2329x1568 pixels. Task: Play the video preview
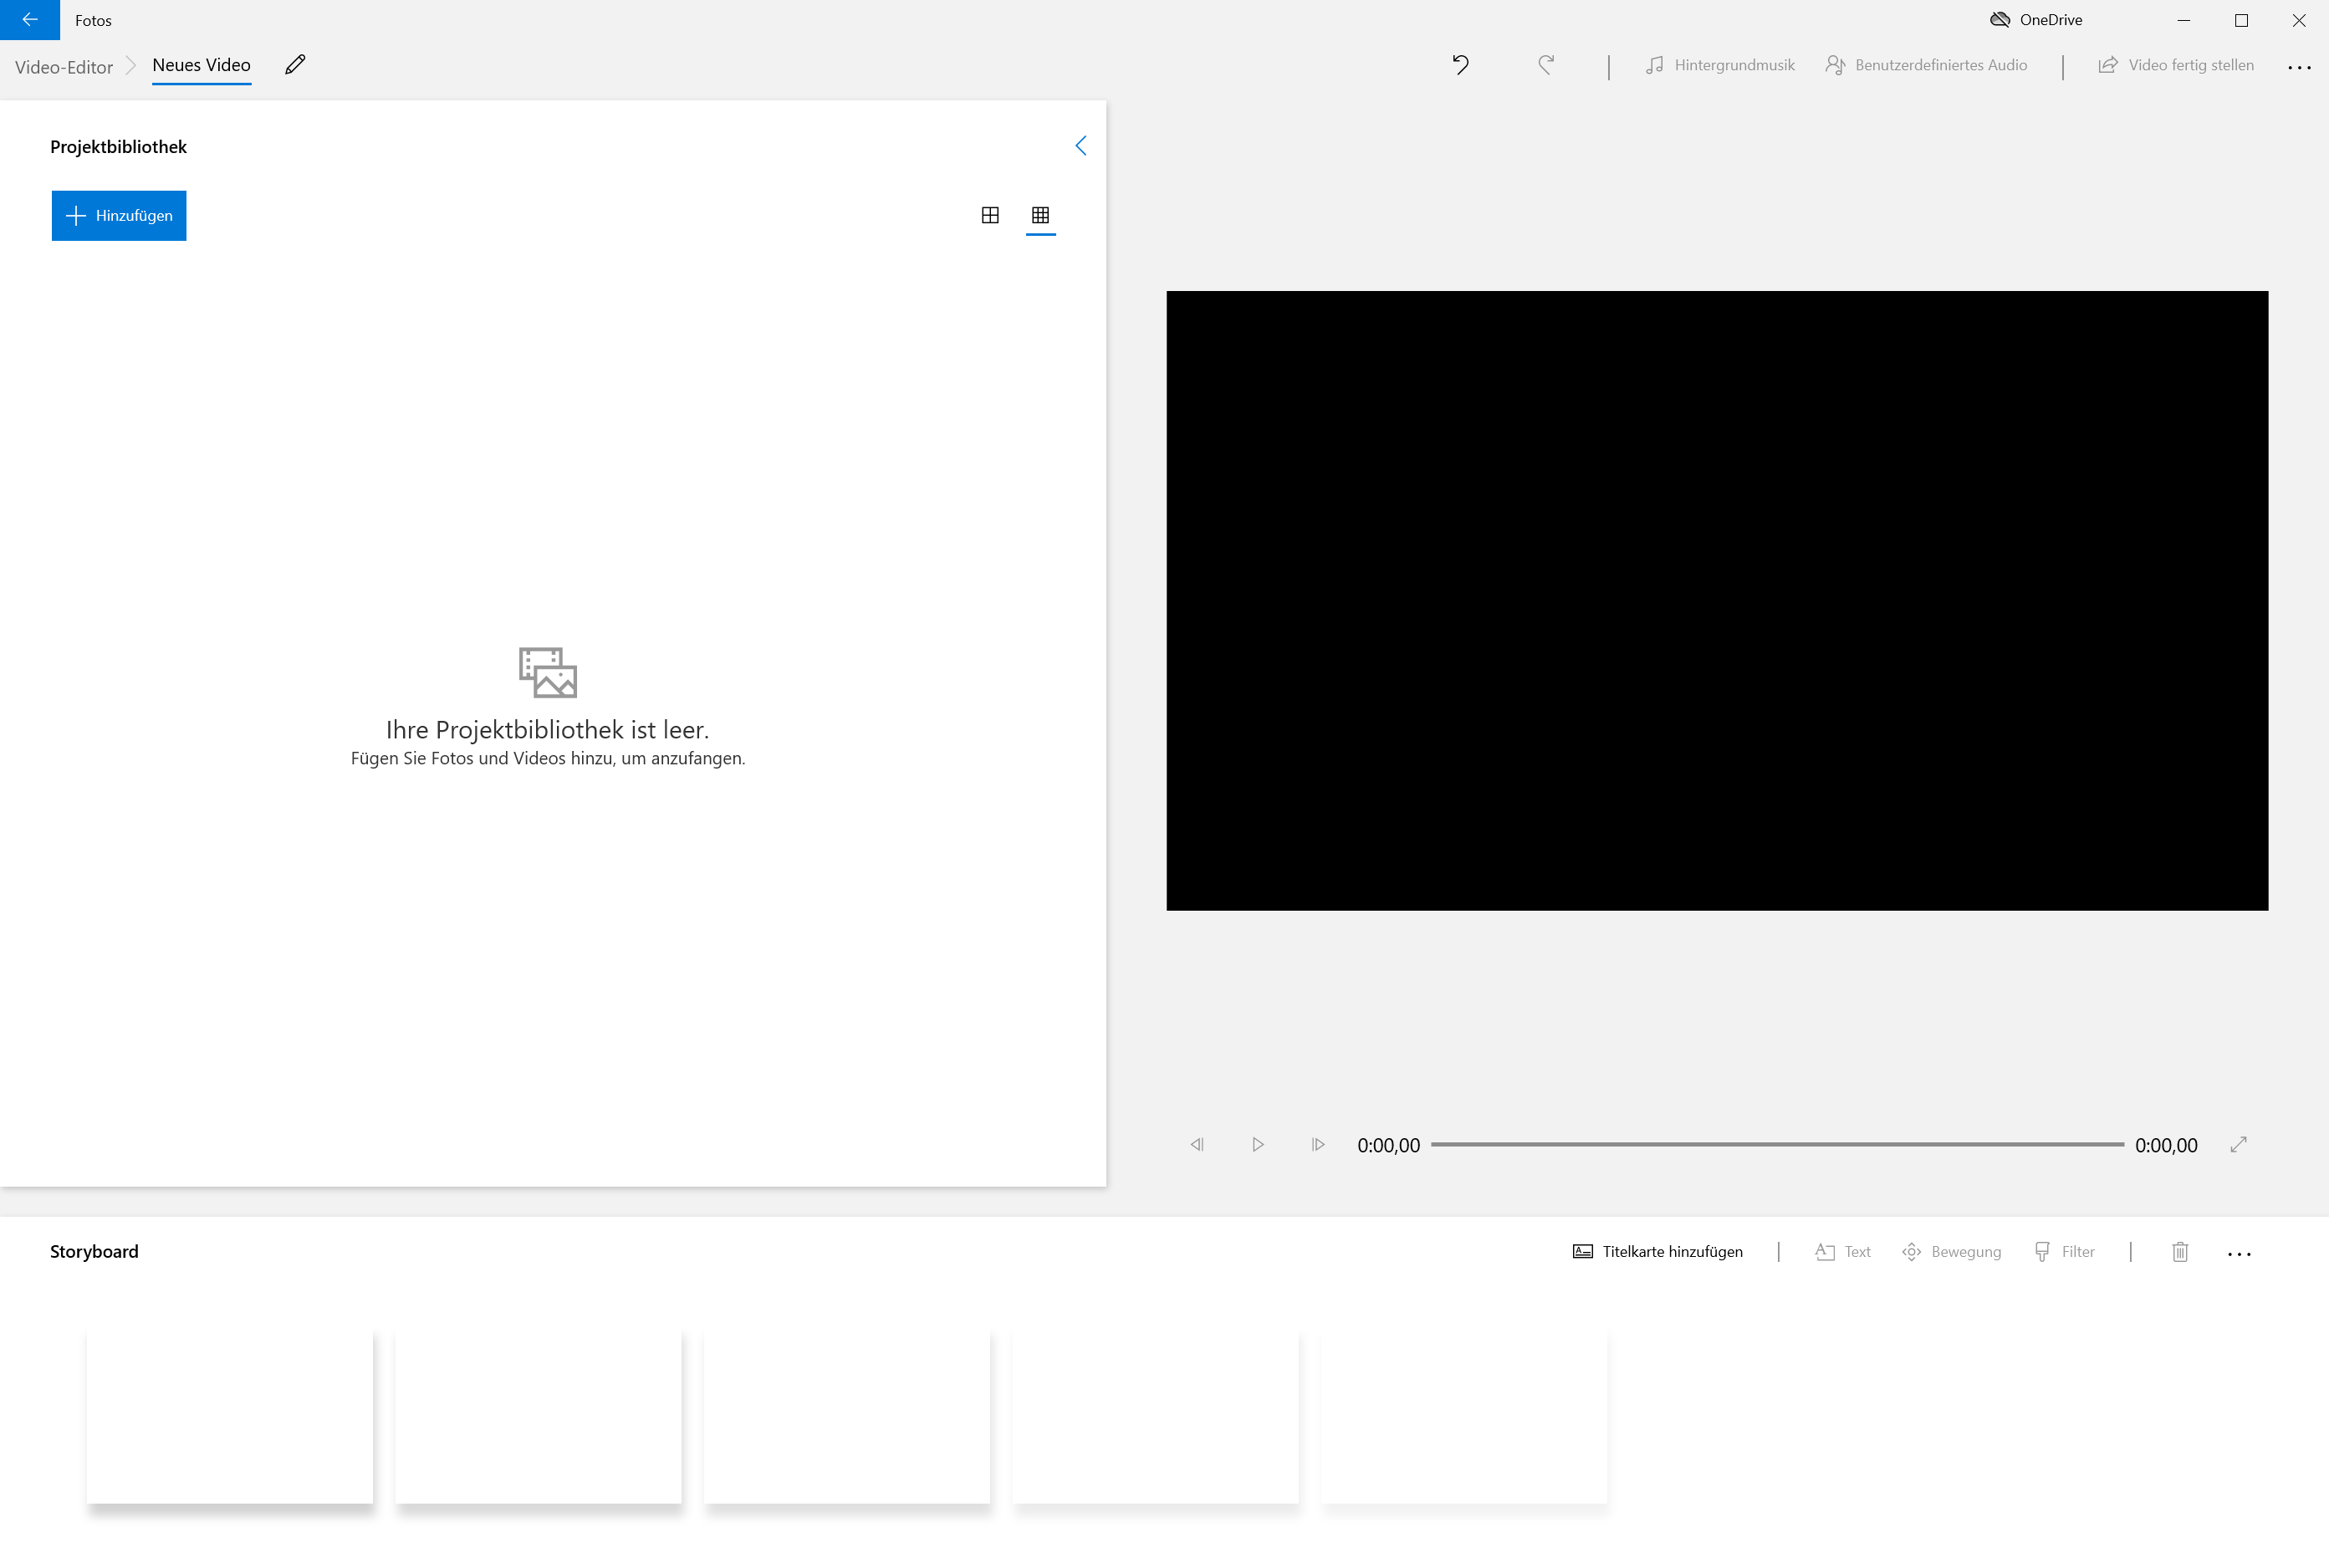1257,1144
